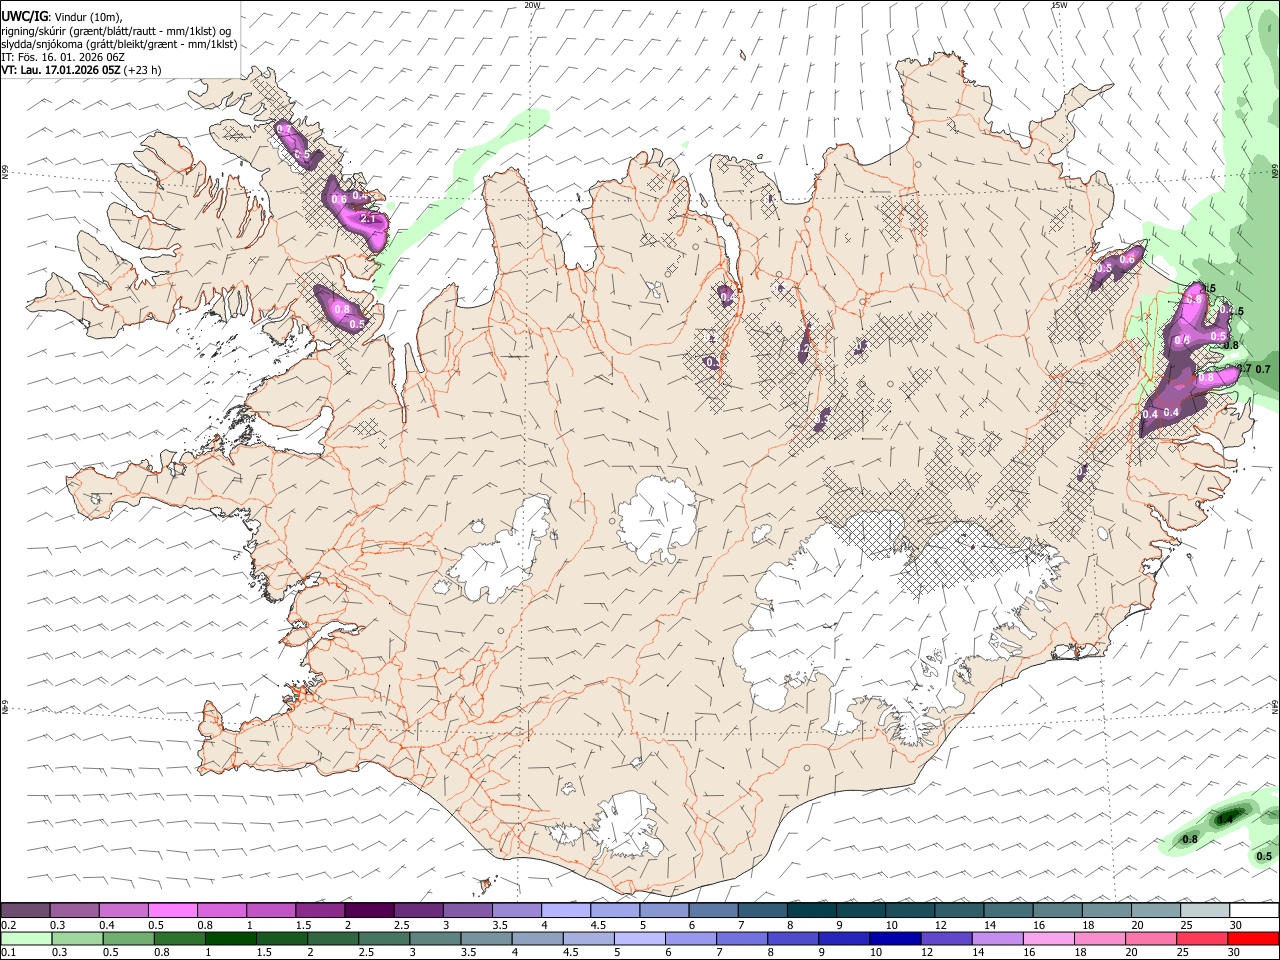Click the deep blue lower swatch starting at 10
This screenshot has width=1280, height=960.
(x=894, y=939)
